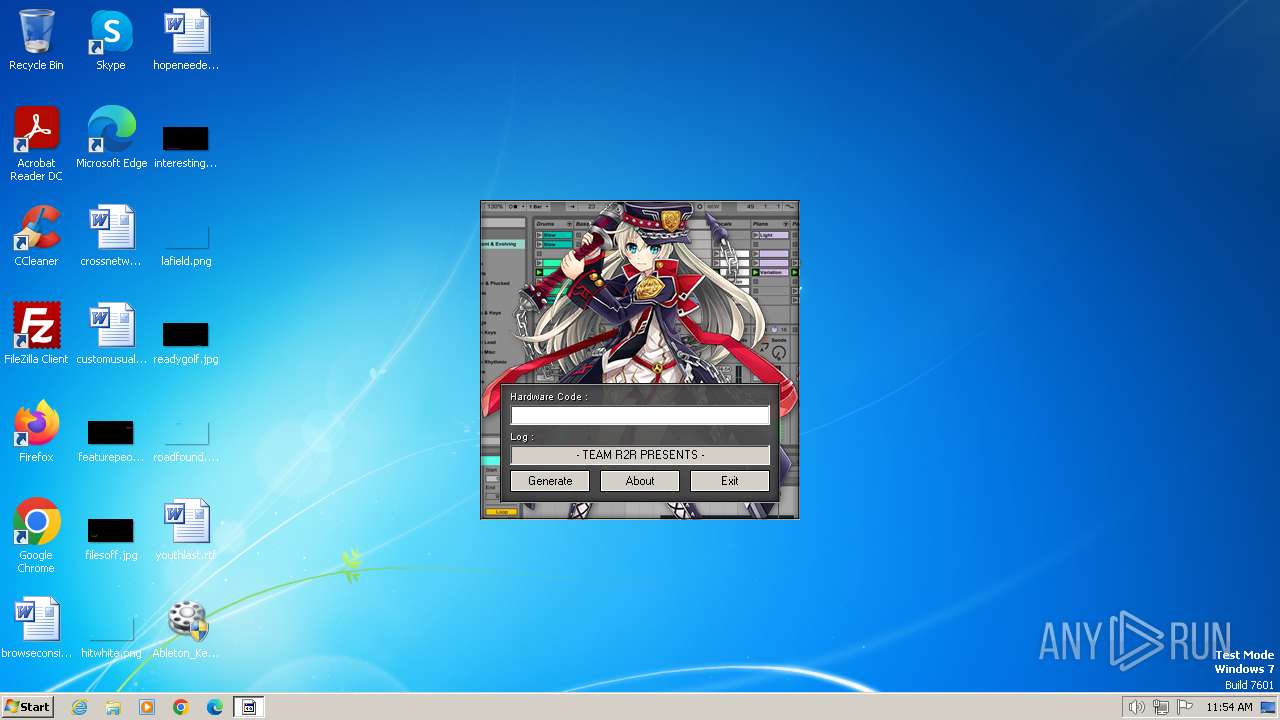Open the About dialog in keygen

click(x=640, y=481)
